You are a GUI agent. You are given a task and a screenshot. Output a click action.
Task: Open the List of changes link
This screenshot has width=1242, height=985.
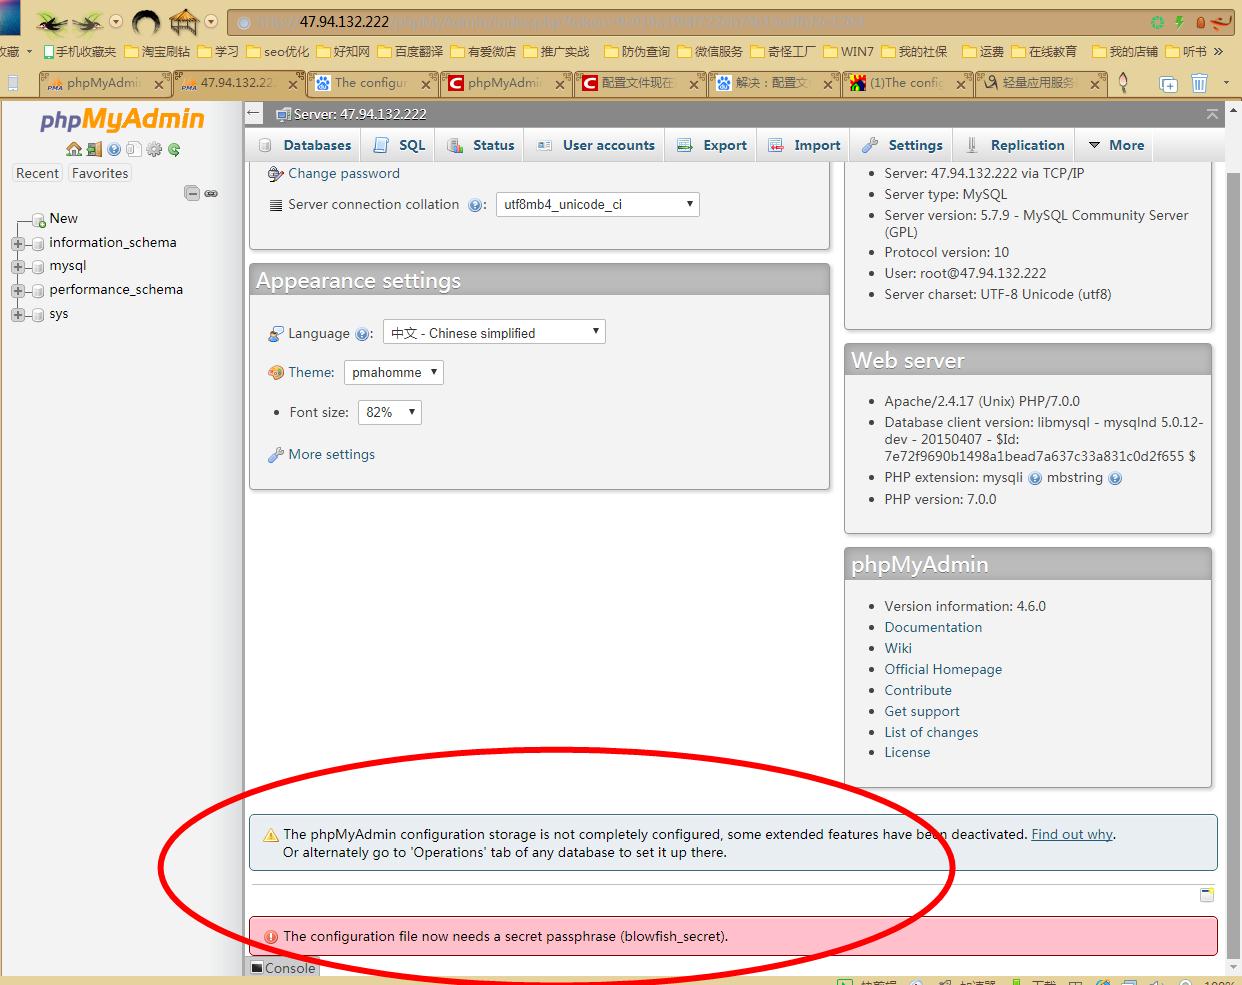tap(931, 733)
